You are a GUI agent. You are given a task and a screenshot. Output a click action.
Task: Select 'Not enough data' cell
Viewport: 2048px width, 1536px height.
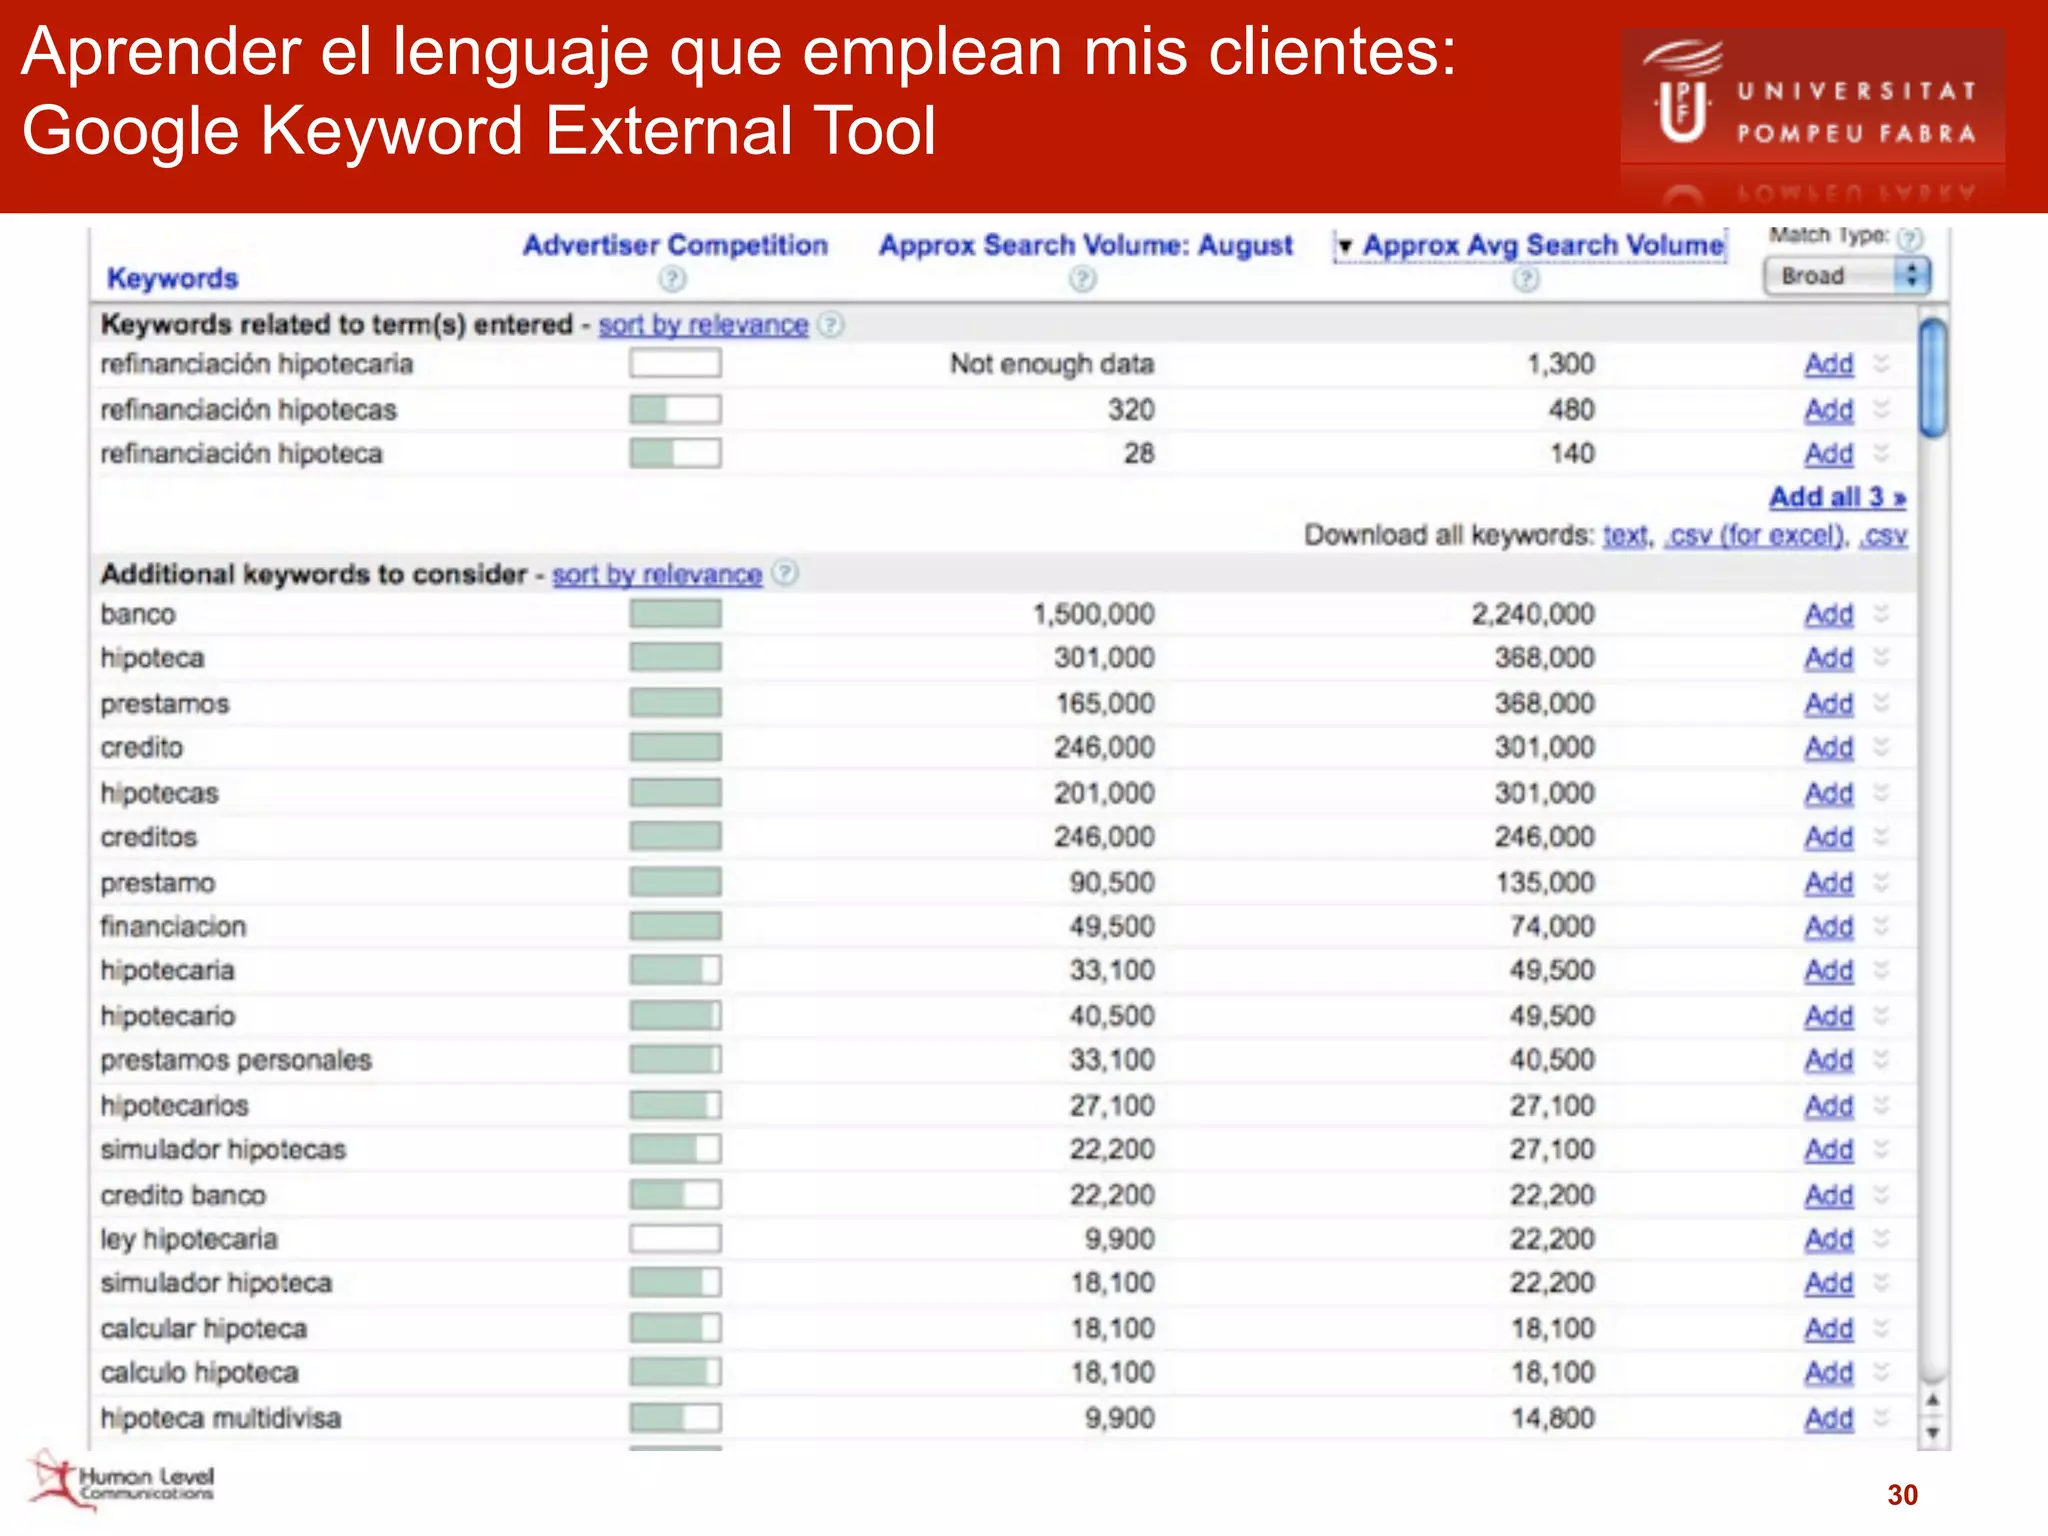[1052, 364]
